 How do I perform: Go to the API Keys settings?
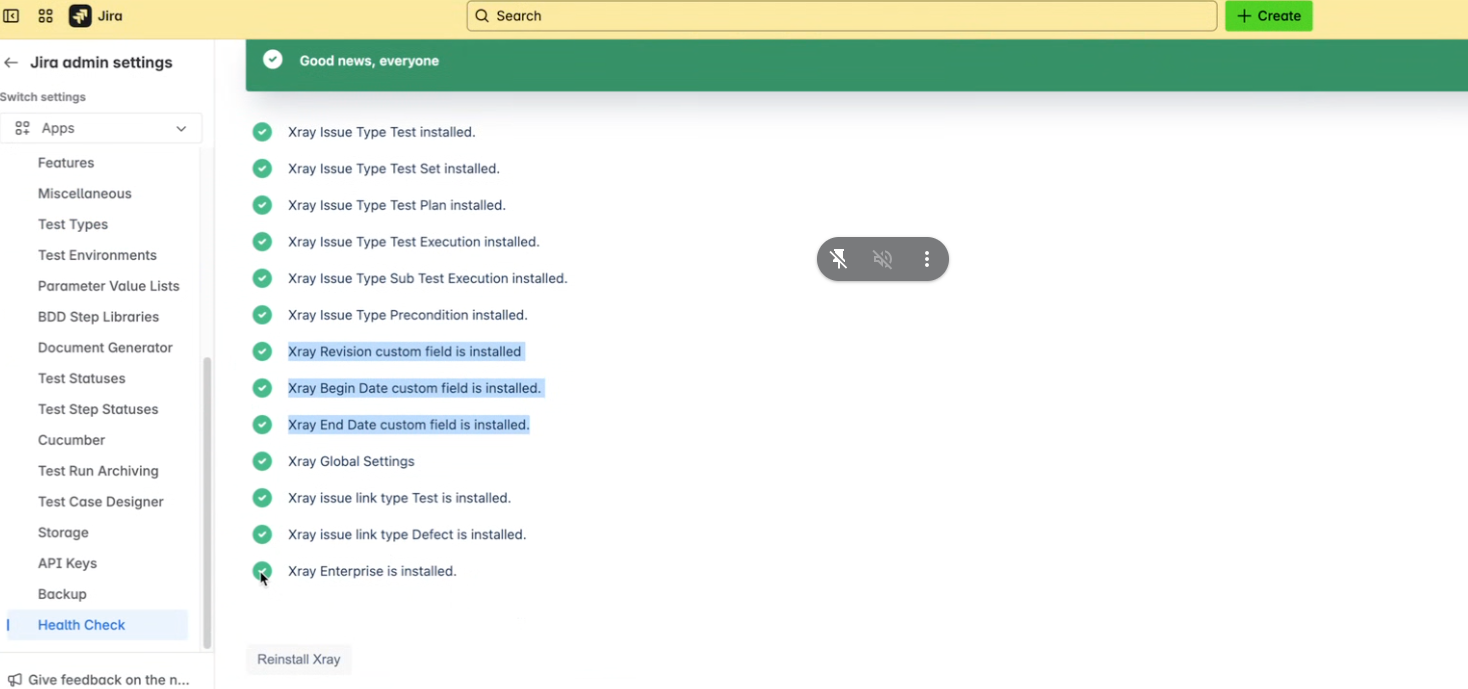tap(67, 563)
